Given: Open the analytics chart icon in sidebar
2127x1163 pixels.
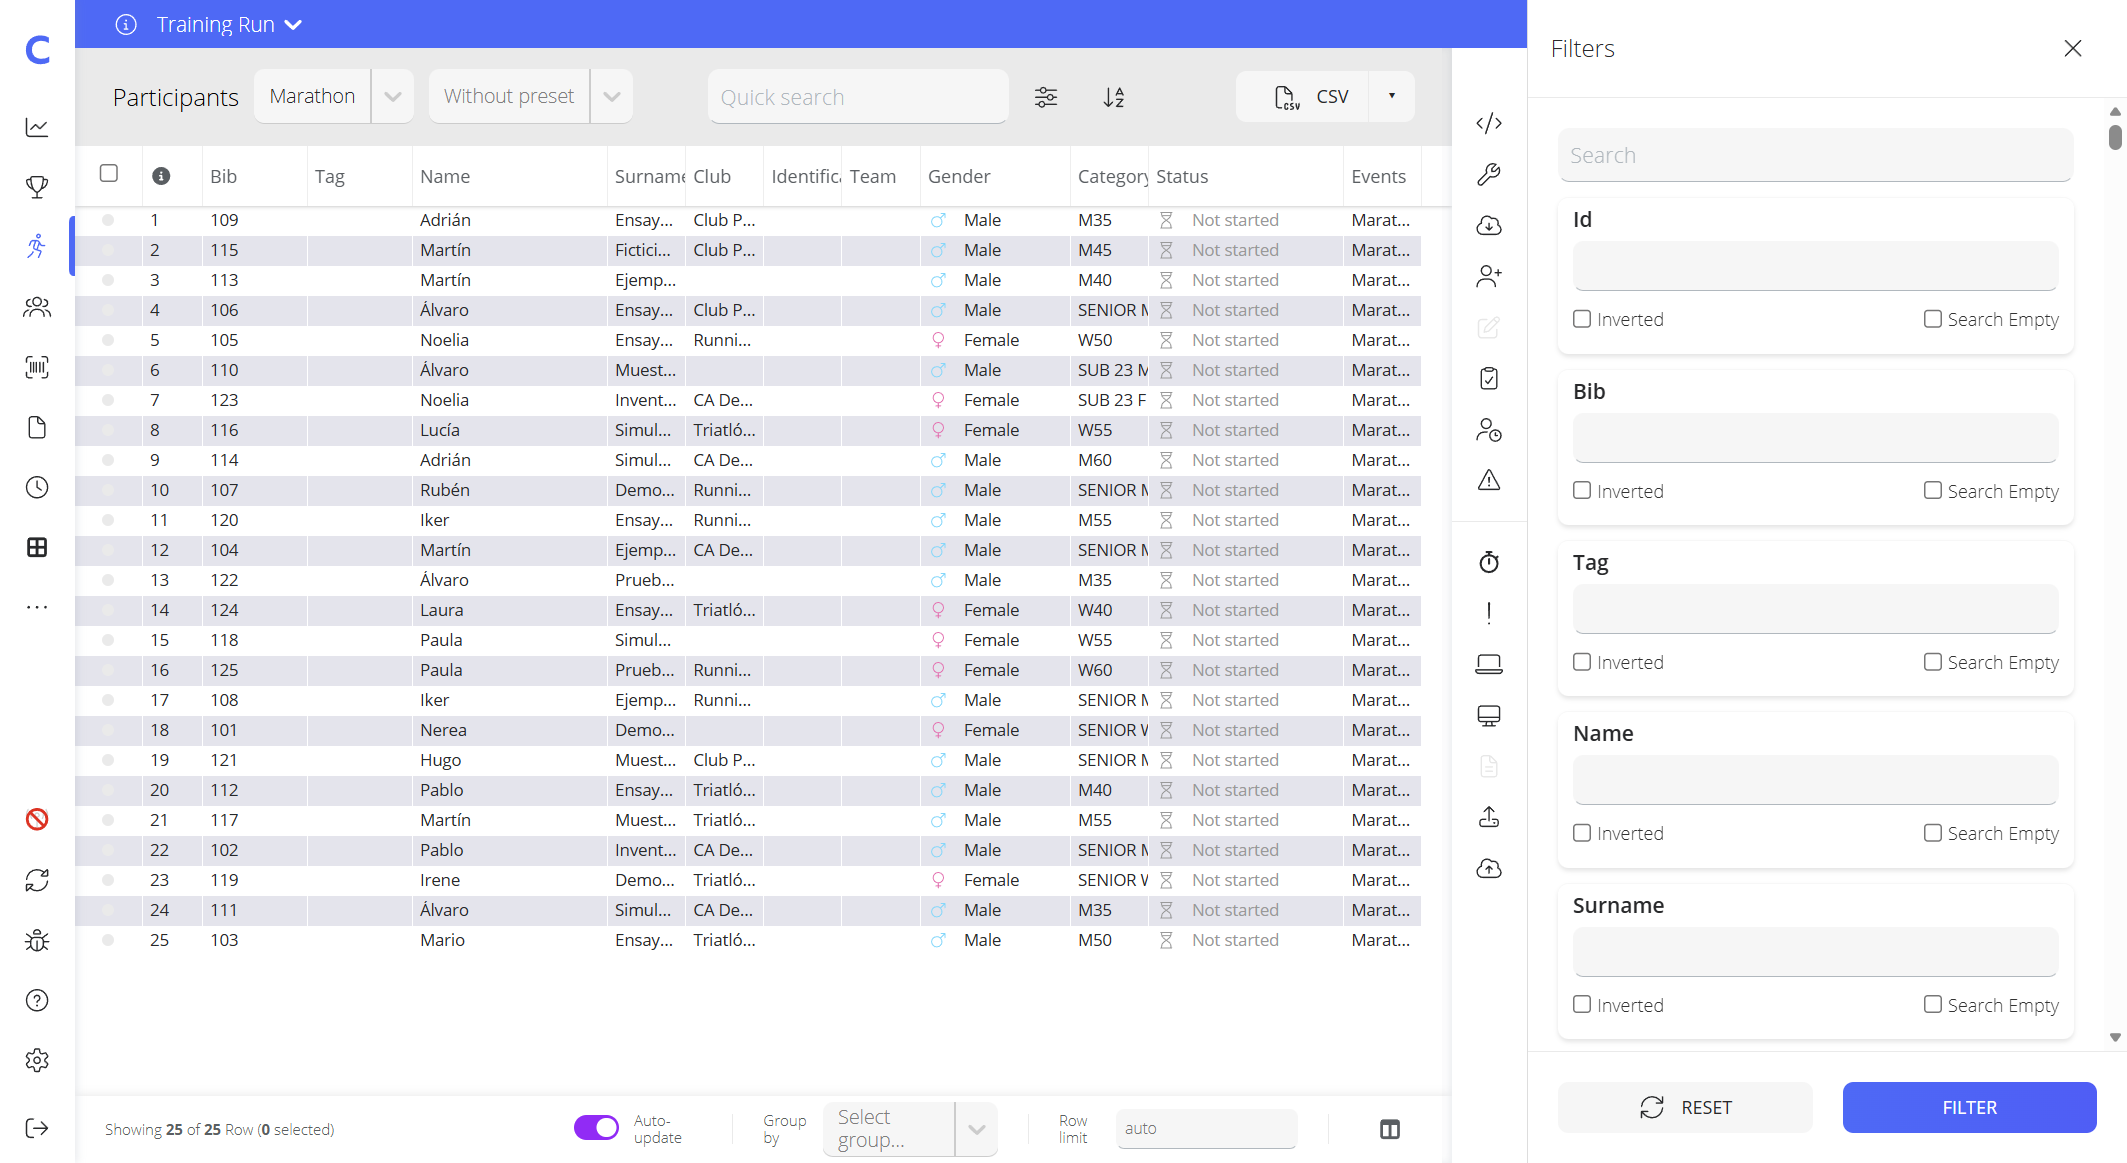Looking at the screenshot, I should click(37, 127).
